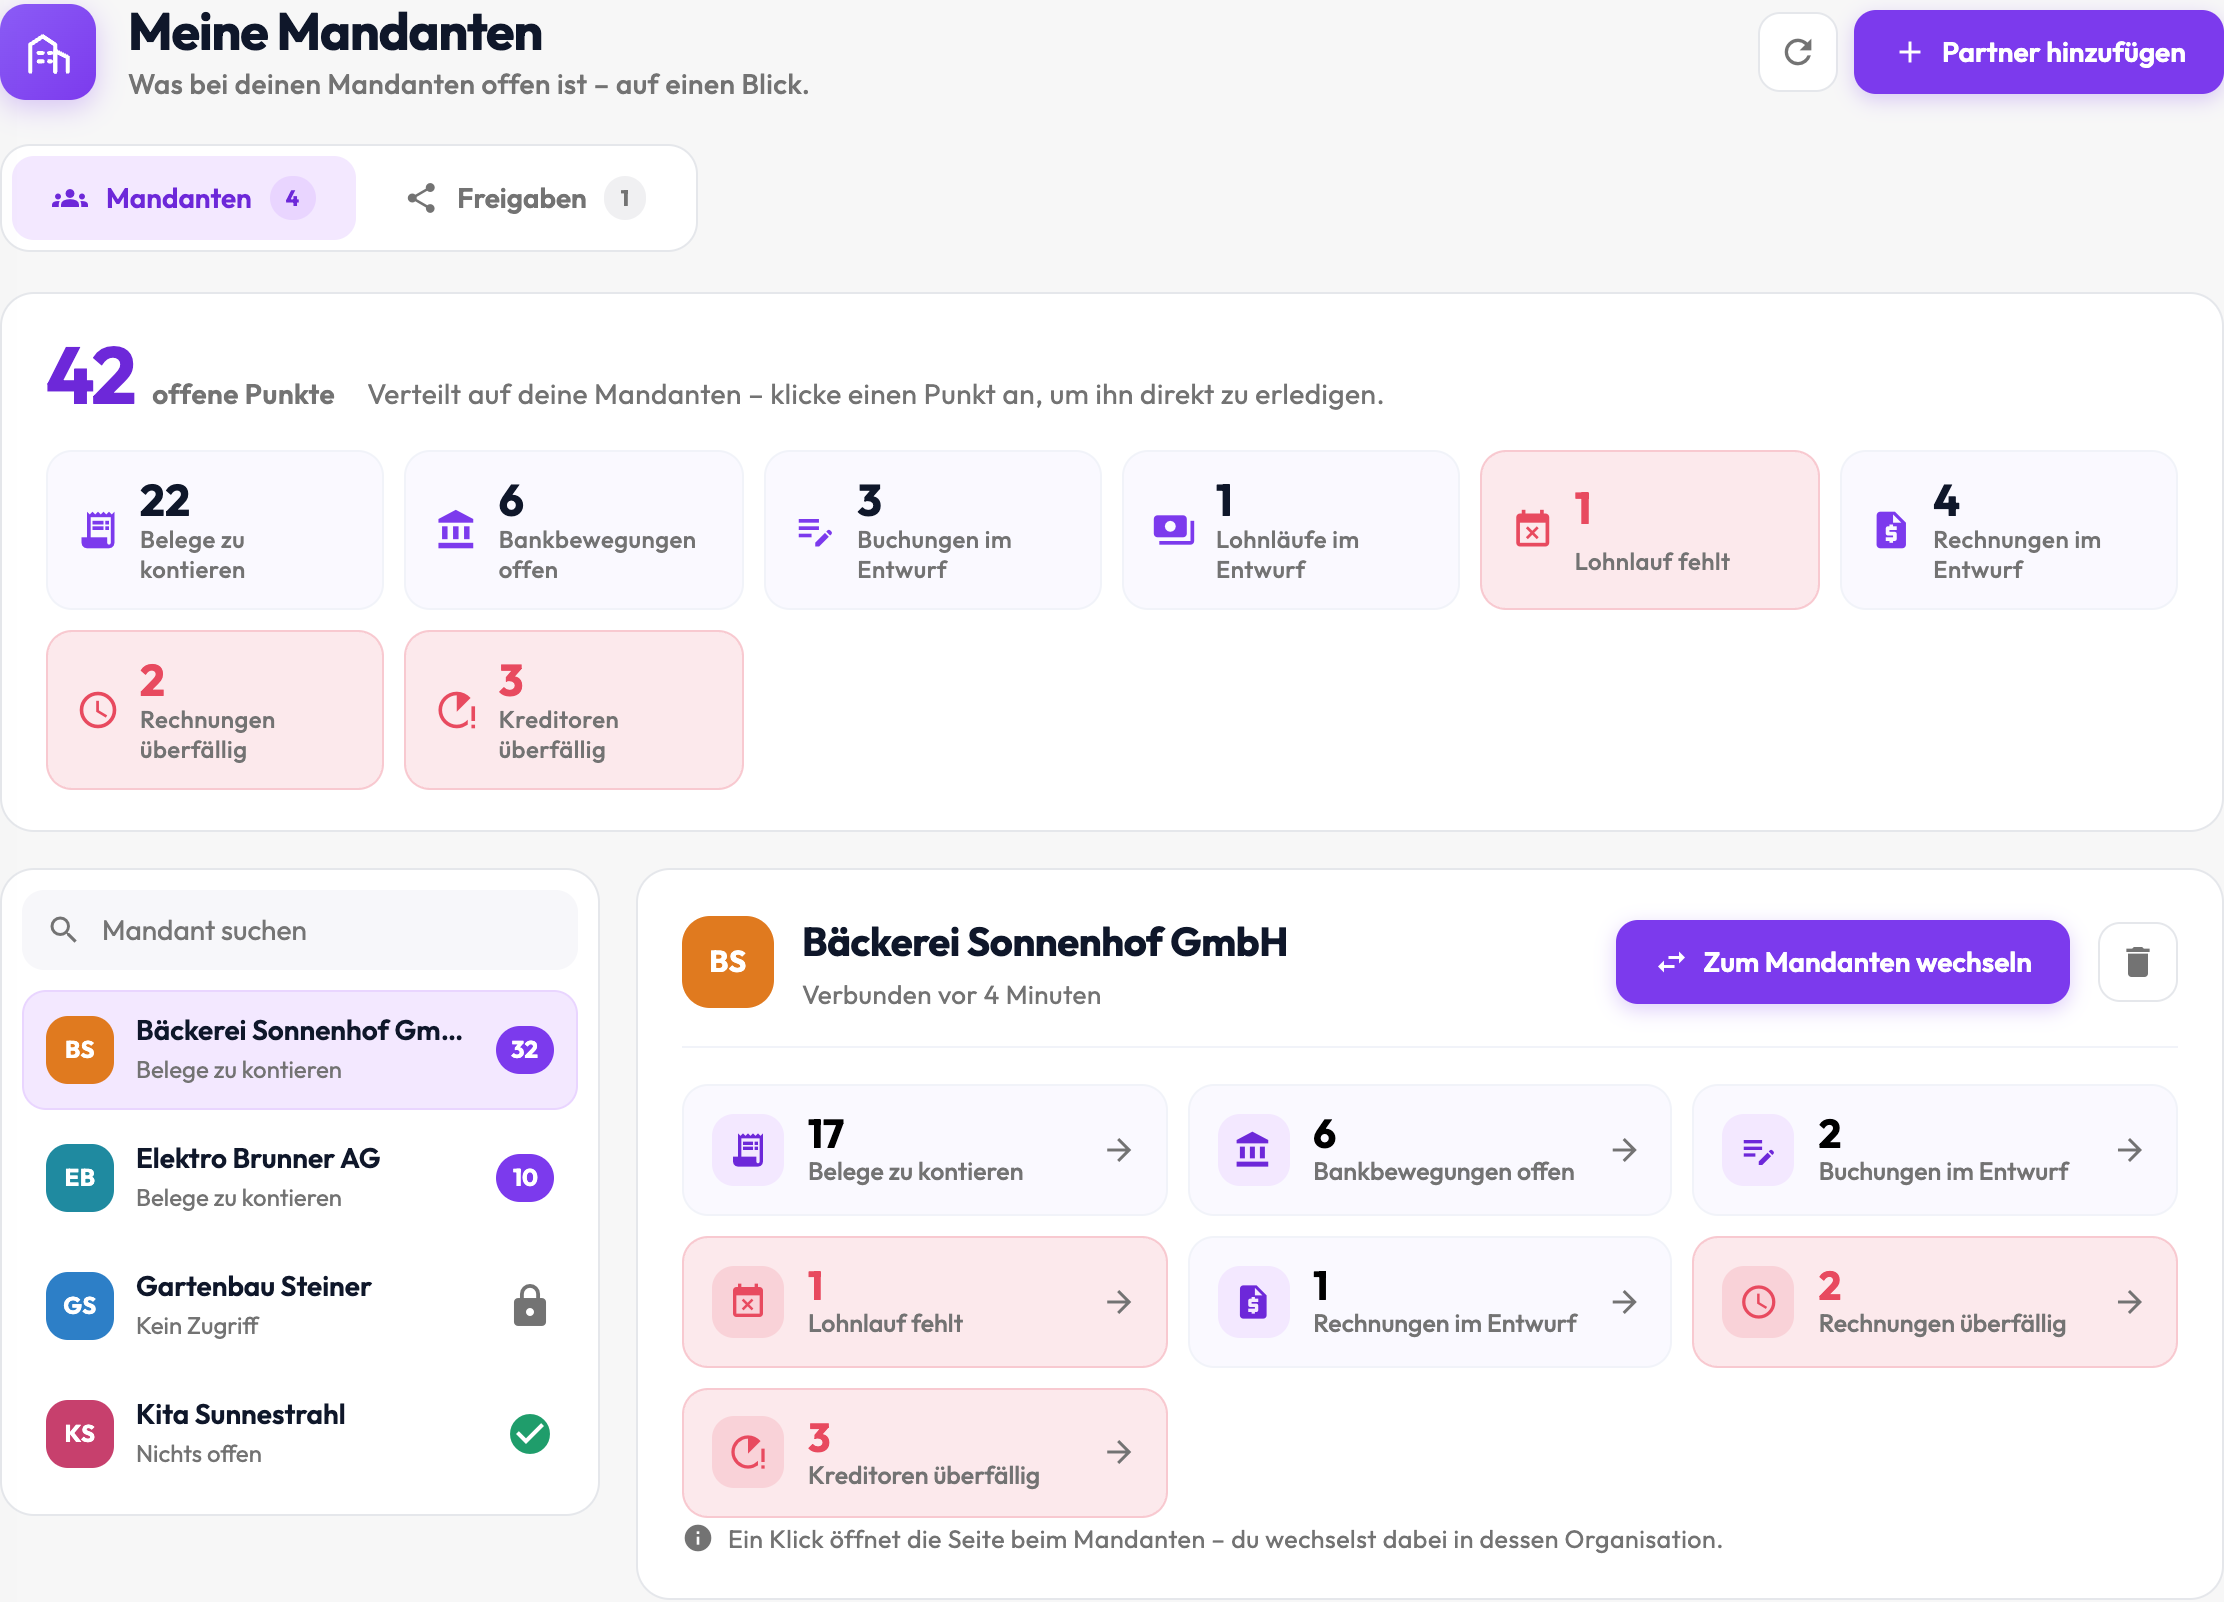Open 2 Rechnungen überfällig summary tile
The width and height of the screenshot is (2224, 1602).
(215, 710)
